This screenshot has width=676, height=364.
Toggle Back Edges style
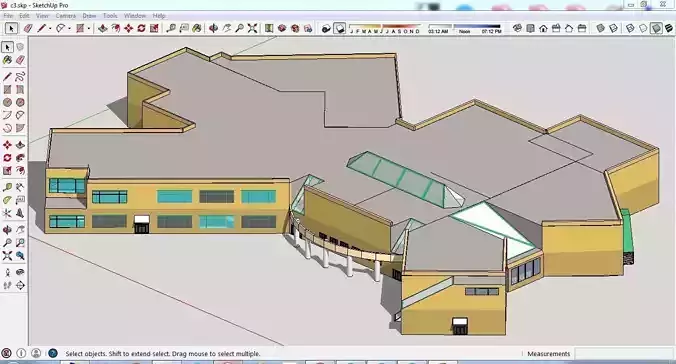[x=613, y=28]
